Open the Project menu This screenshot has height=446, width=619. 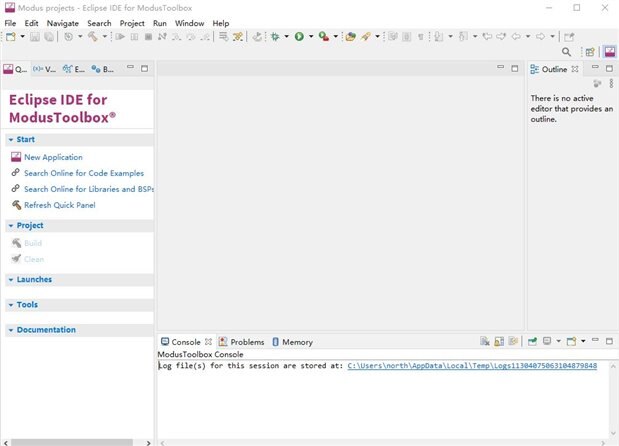132,23
